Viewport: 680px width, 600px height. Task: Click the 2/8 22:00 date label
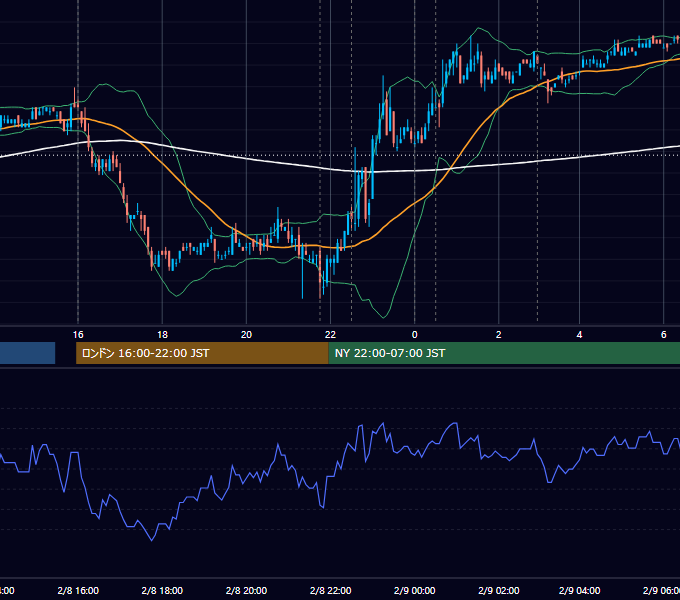tap(330, 590)
